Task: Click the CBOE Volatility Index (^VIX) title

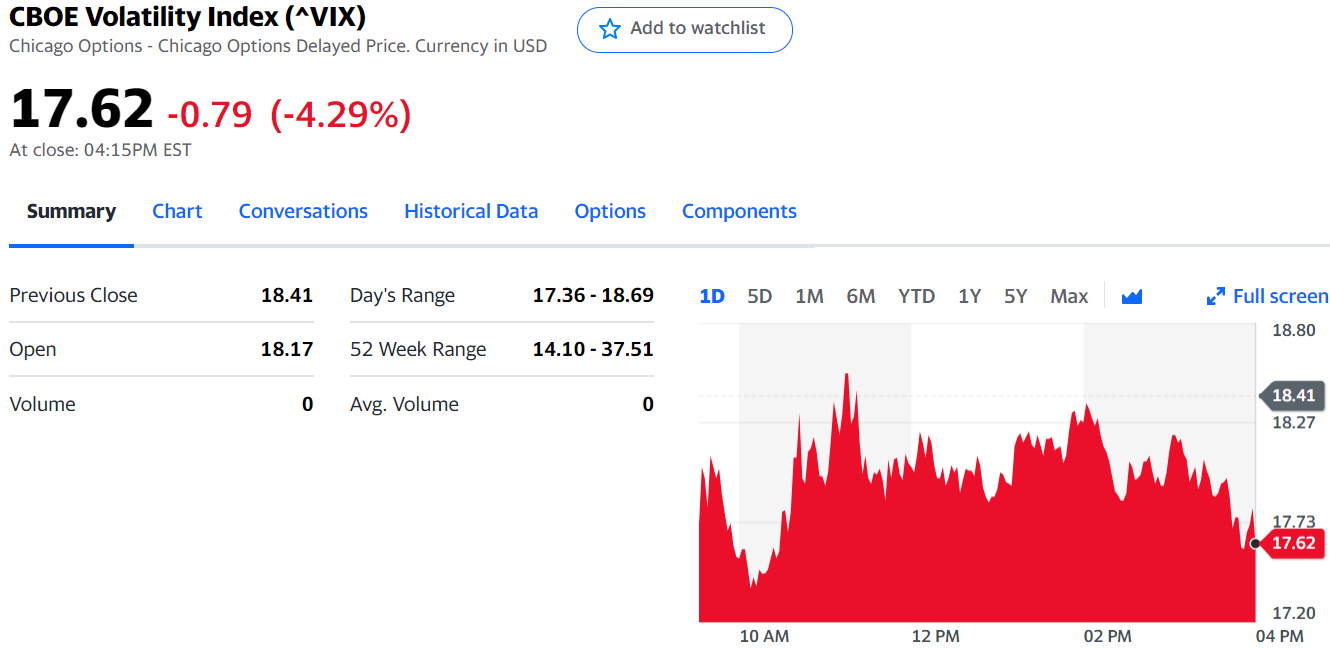Action: pos(187,16)
